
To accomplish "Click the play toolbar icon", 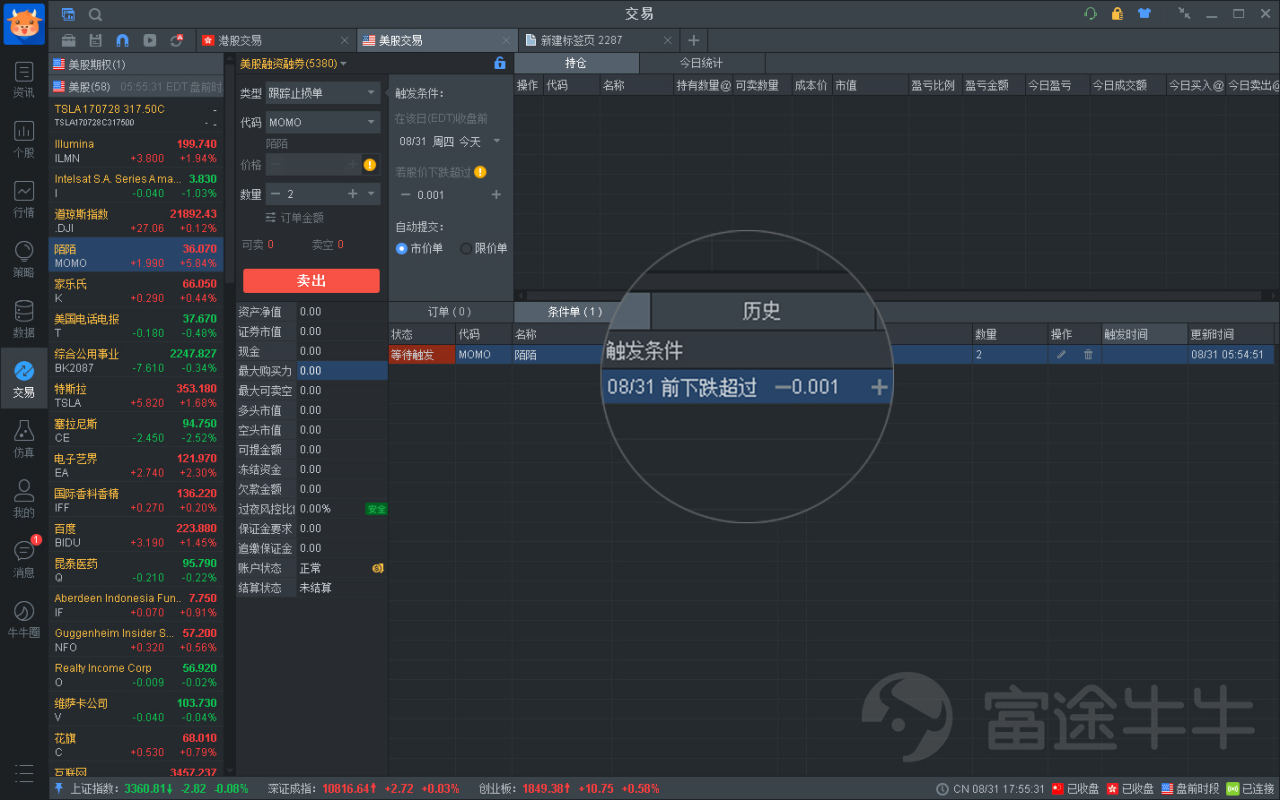I will [149, 41].
